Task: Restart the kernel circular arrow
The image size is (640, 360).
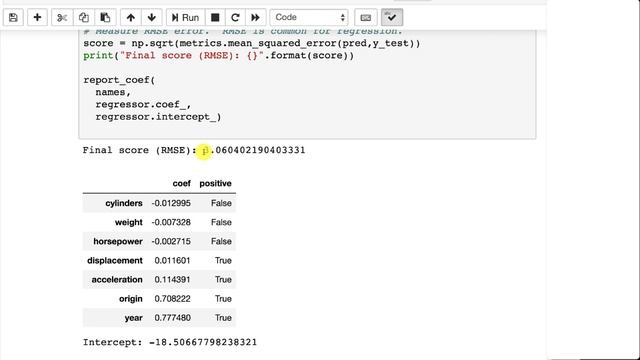Action: (x=235, y=18)
